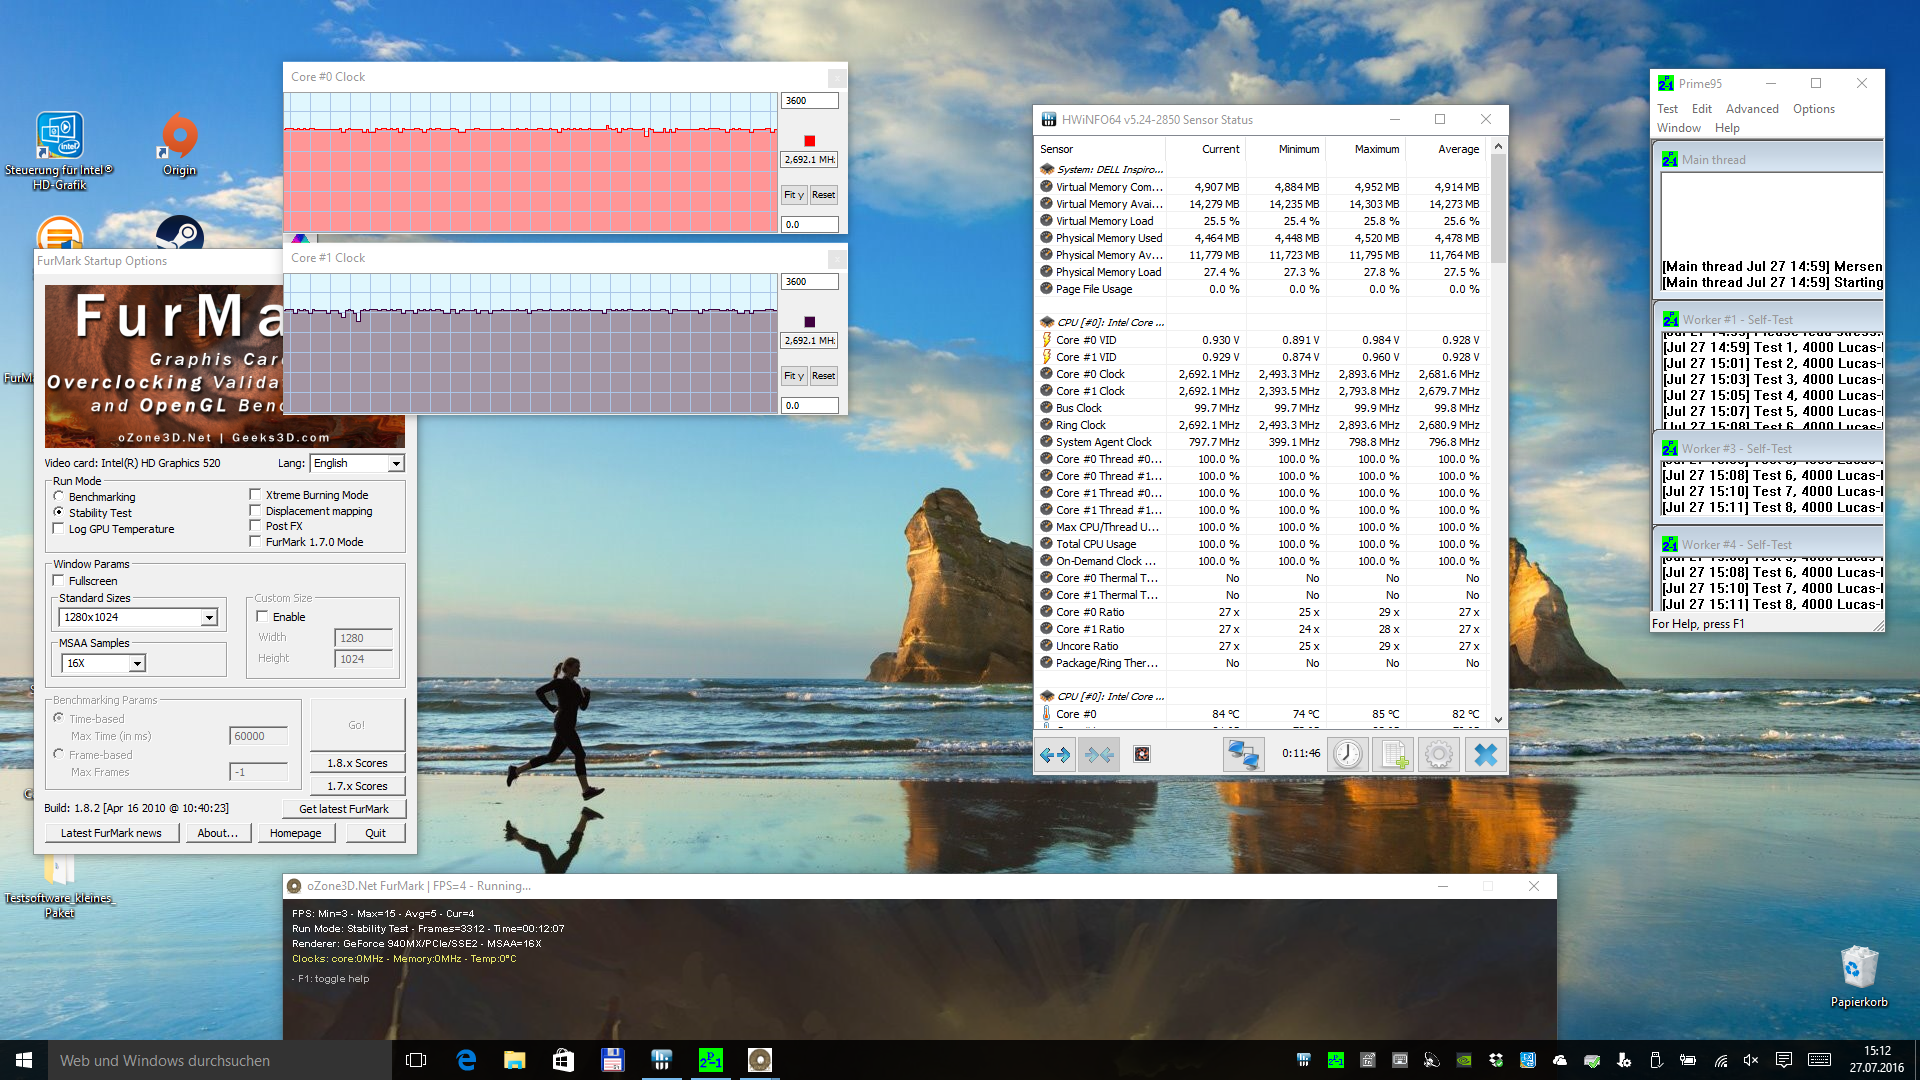Image resolution: width=1920 pixels, height=1080 pixels.
Task: Open Standard Sizes 1280x1024 dropdown
Action: 138,617
